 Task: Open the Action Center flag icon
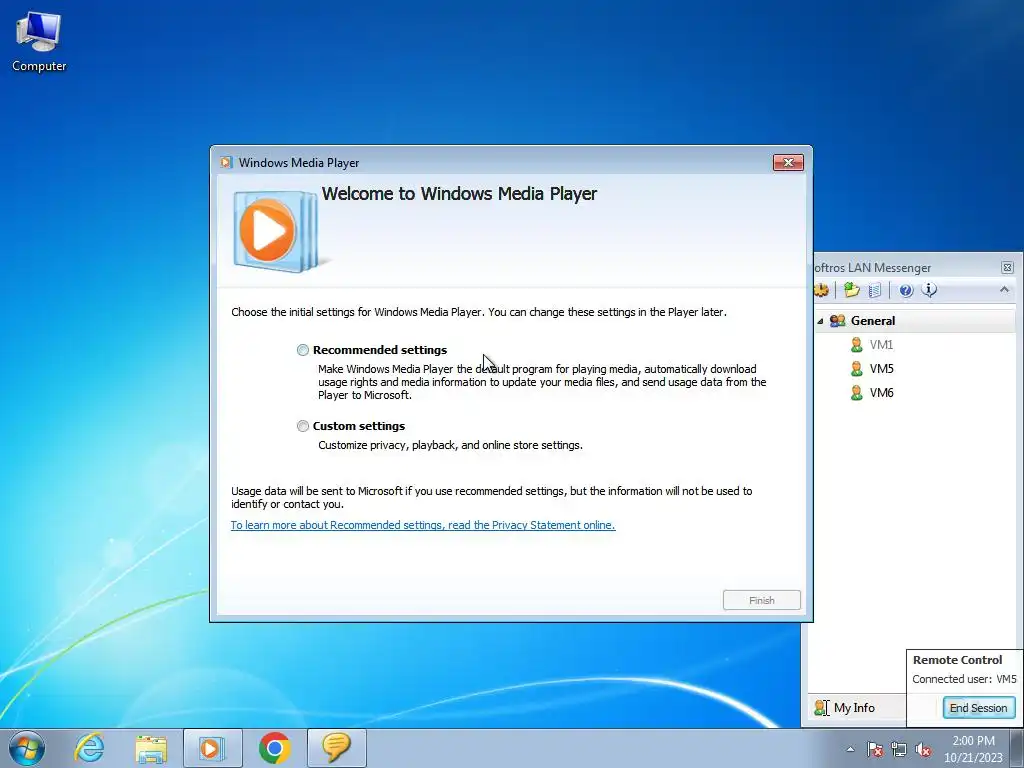[x=874, y=749]
